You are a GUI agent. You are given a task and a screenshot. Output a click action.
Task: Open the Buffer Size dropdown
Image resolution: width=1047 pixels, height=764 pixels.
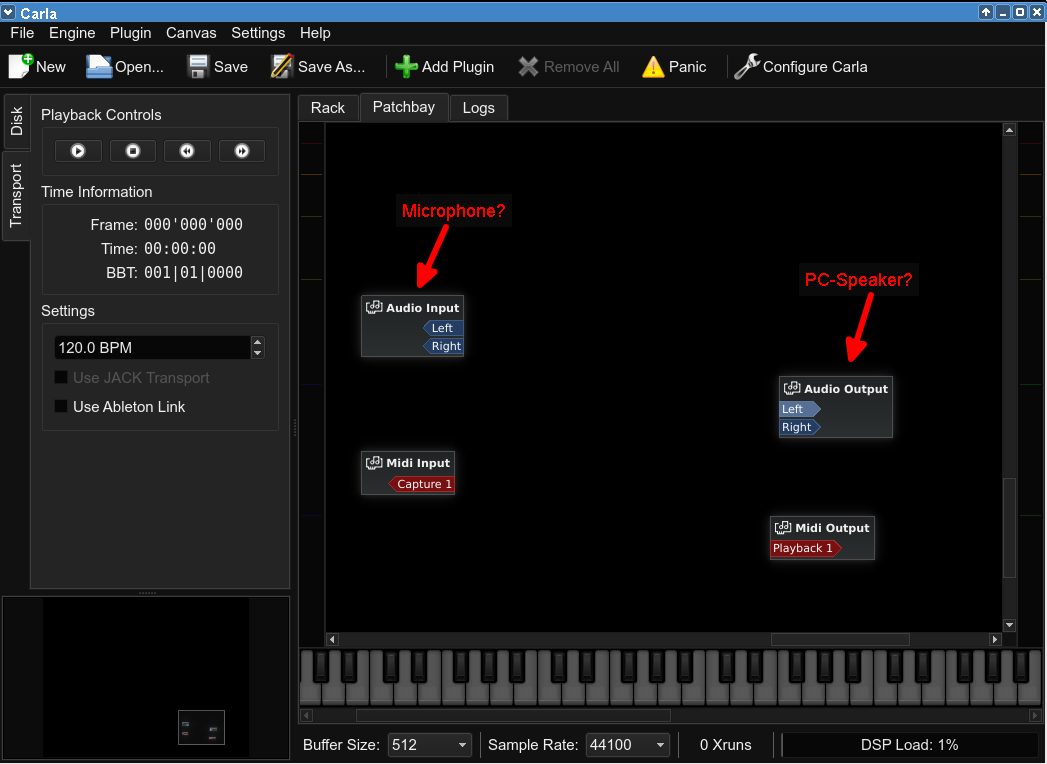pos(462,744)
